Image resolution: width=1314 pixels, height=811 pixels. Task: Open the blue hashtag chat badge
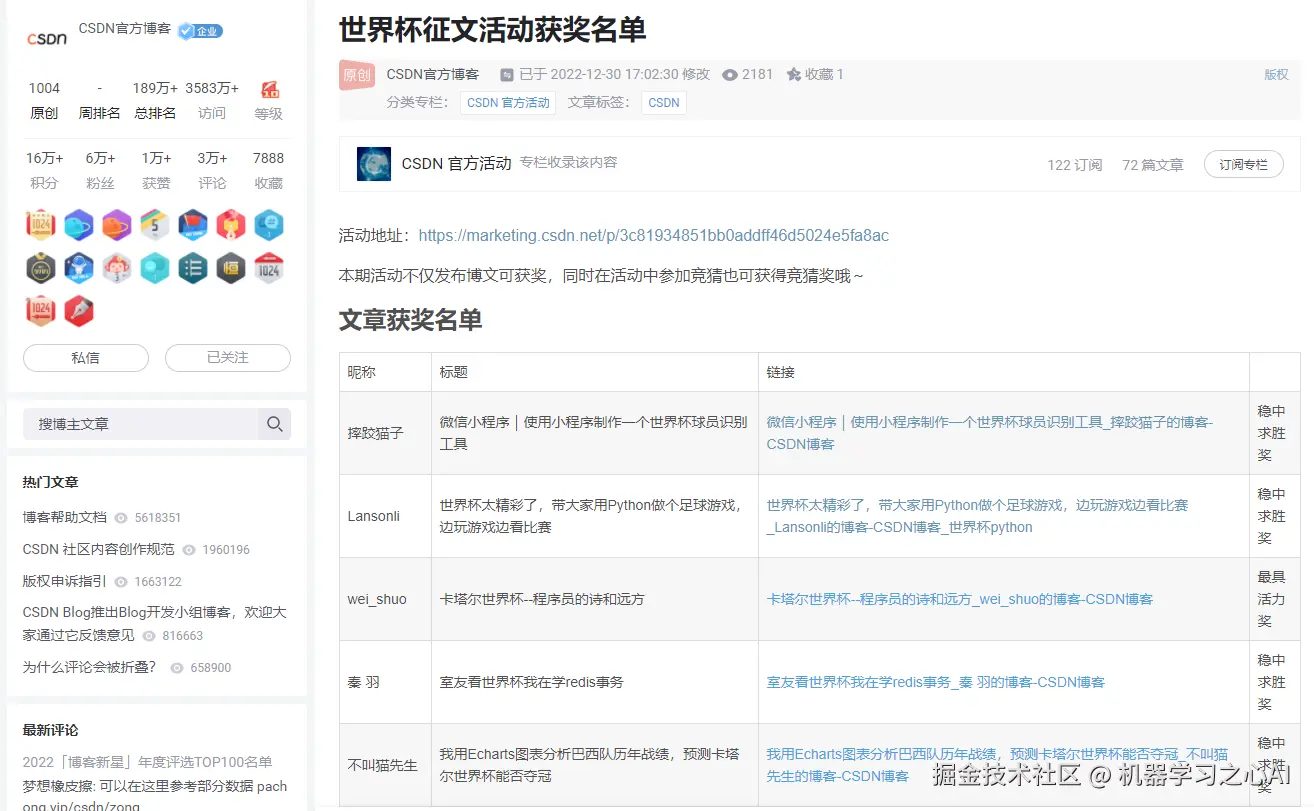tap(268, 225)
